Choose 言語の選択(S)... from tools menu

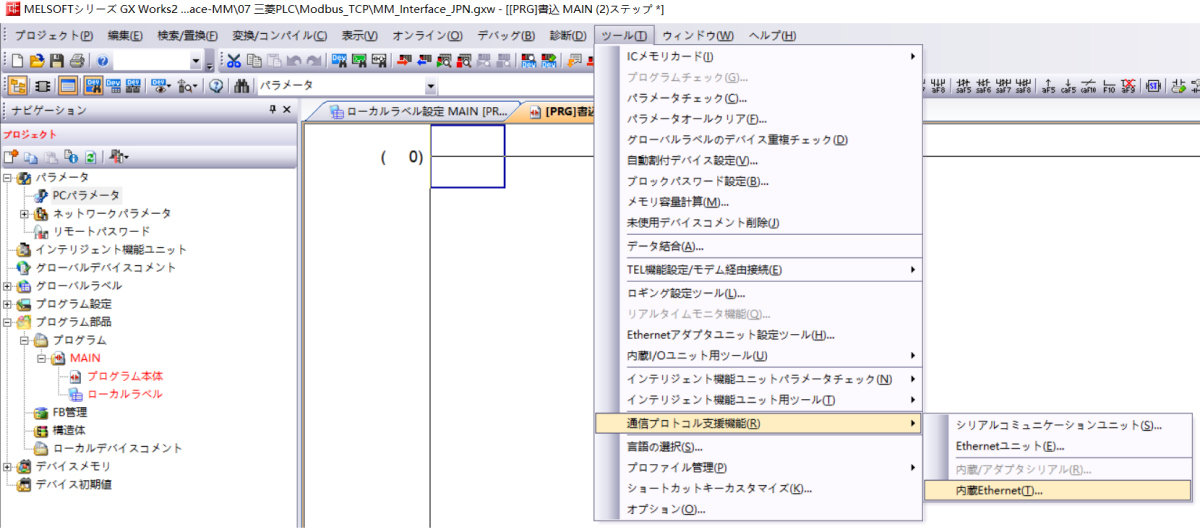tap(759, 446)
